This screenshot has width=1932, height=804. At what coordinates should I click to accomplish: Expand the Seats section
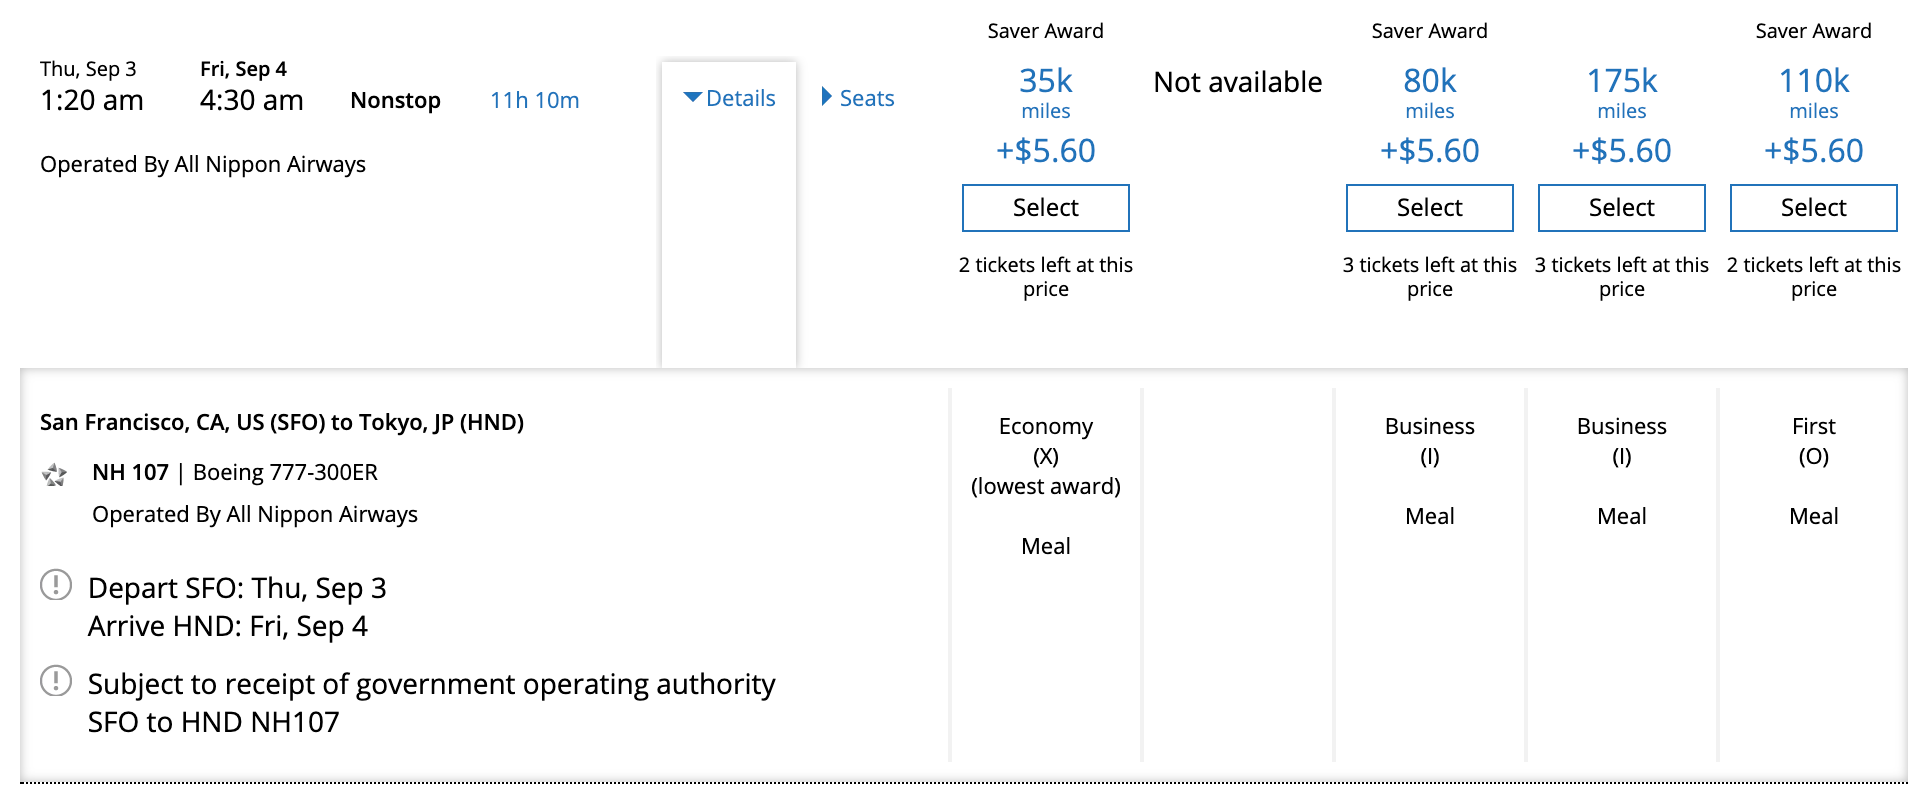(x=858, y=98)
